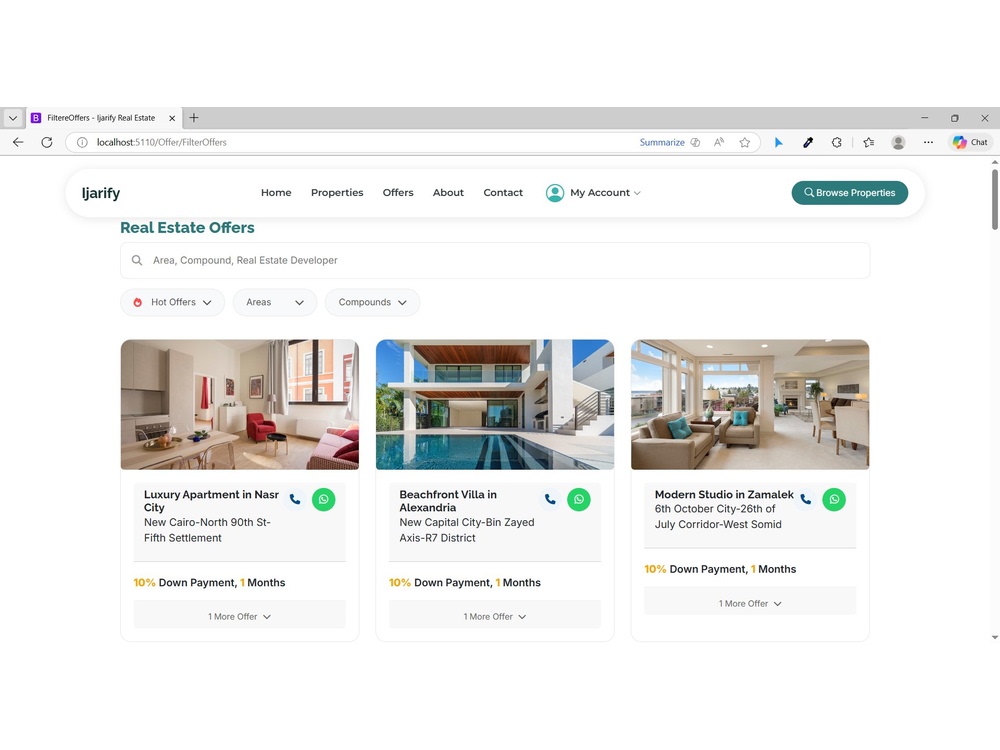Click the page vertical scrollbar thumb
The height and width of the screenshot is (750, 1000).
[x=995, y=199]
